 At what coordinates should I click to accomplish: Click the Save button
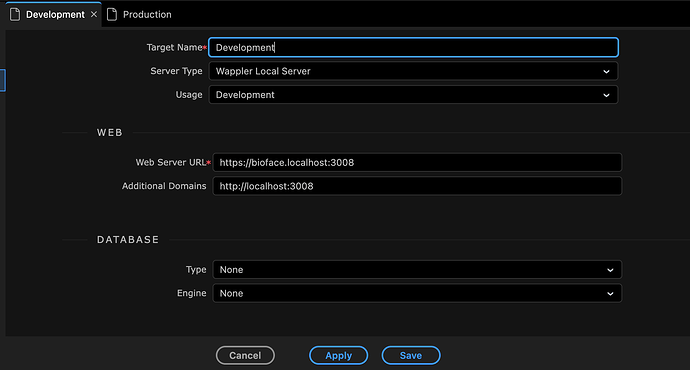pos(411,355)
